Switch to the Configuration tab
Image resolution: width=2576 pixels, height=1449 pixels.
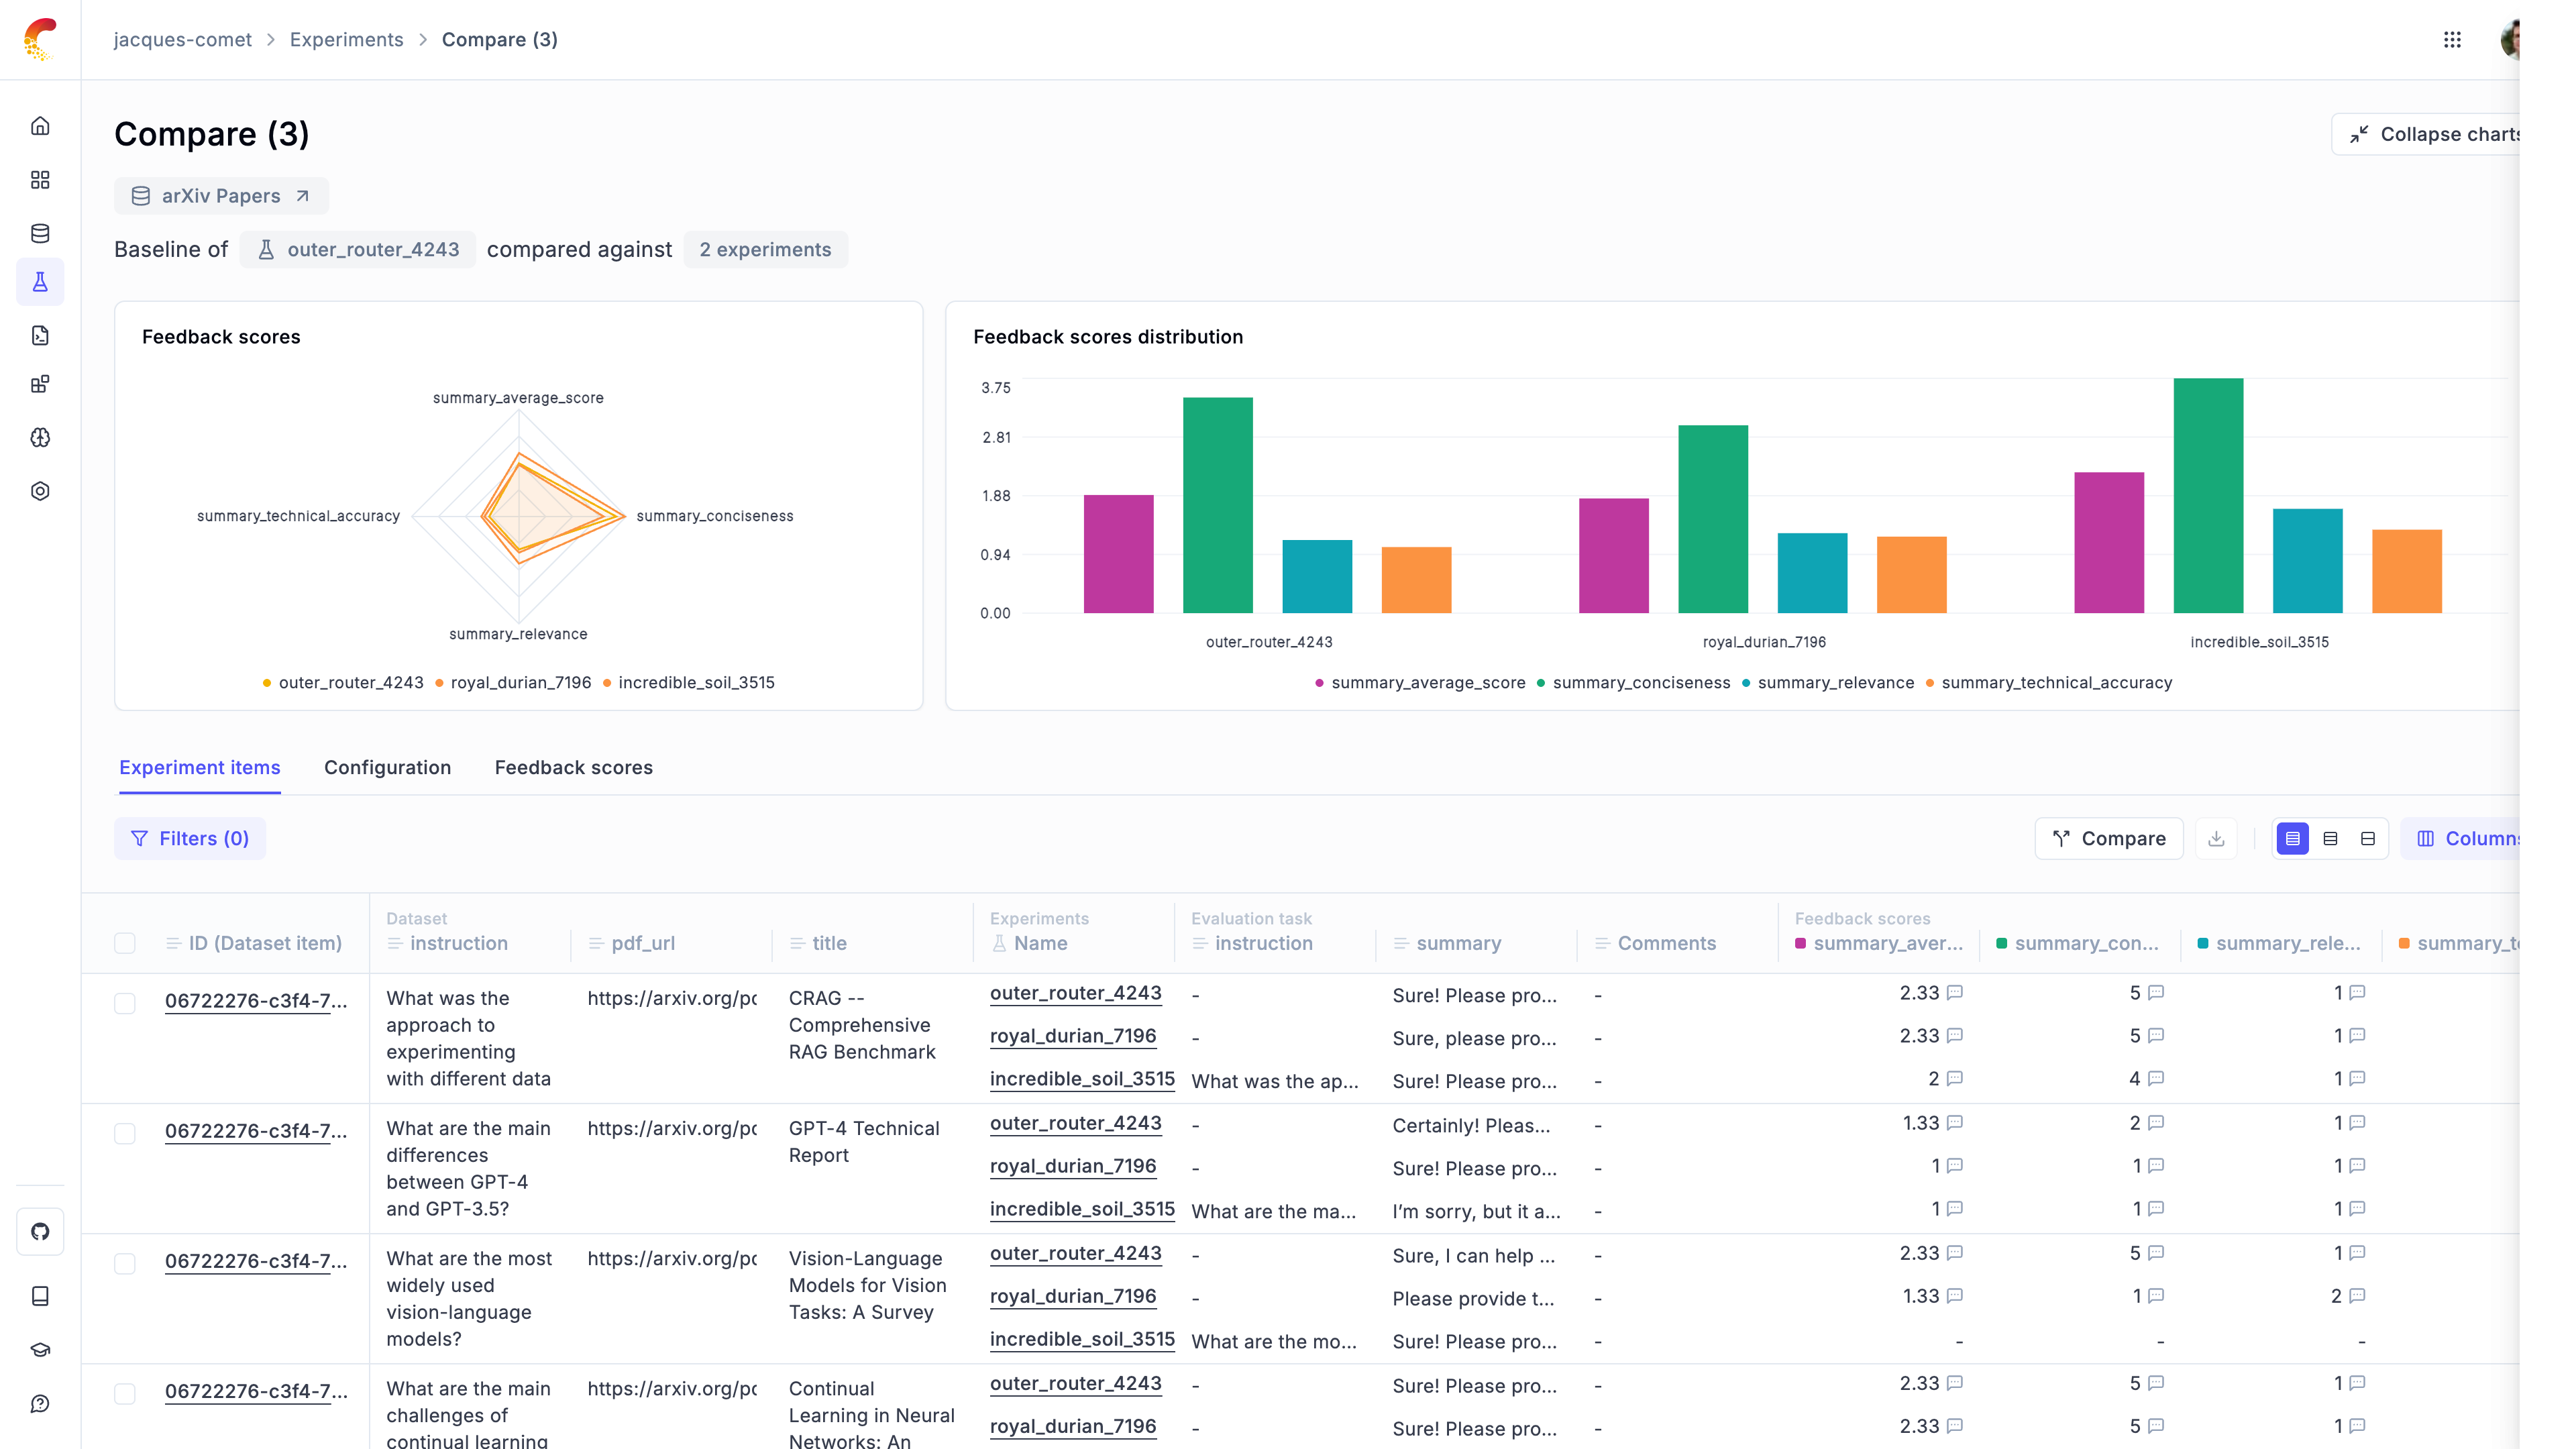tap(387, 767)
